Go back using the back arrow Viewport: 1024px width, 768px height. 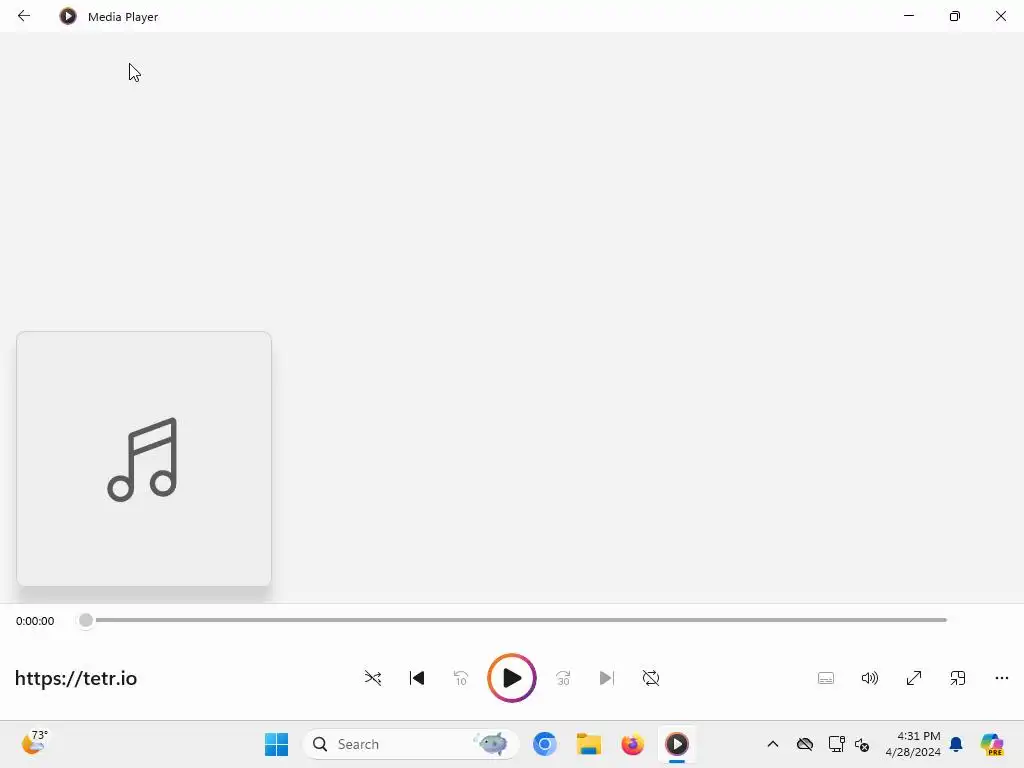pyautogui.click(x=24, y=16)
